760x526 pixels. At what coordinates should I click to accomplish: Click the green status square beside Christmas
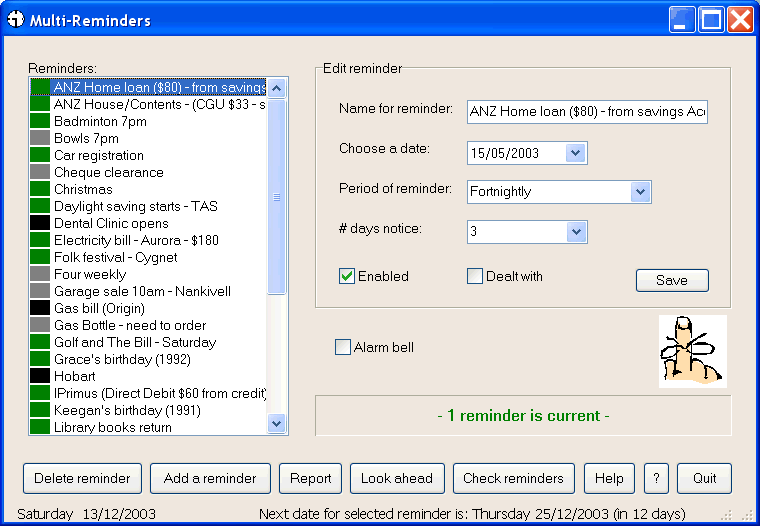[40, 189]
